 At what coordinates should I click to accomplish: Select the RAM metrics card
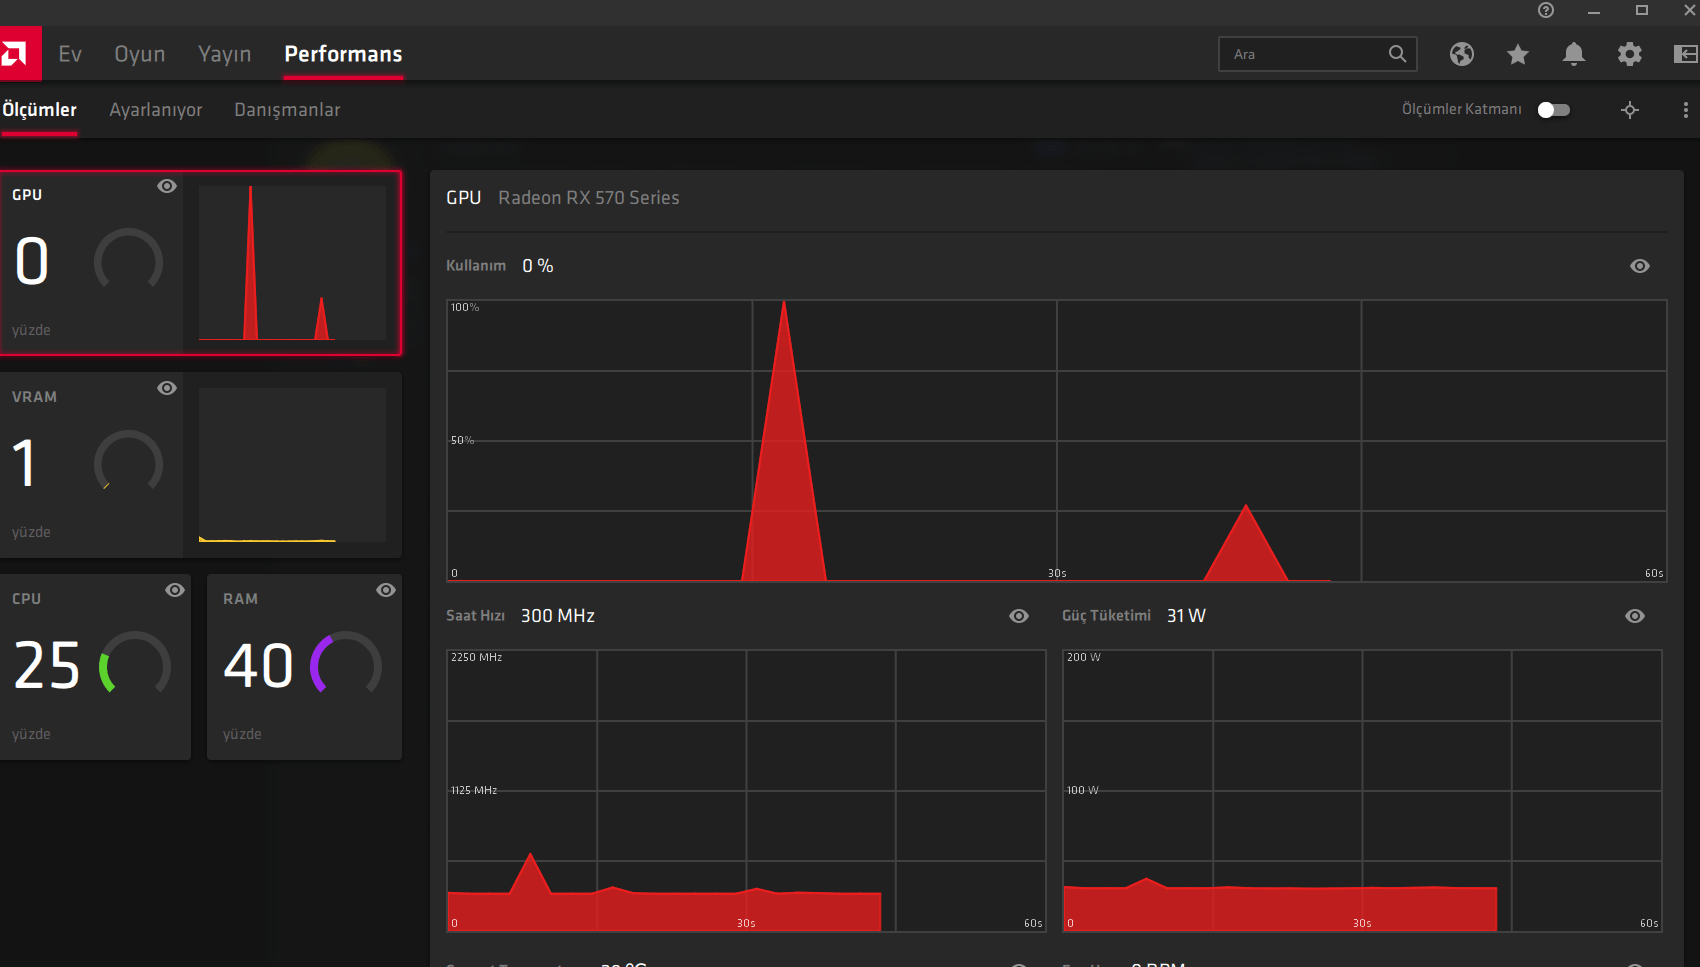[304, 667]
